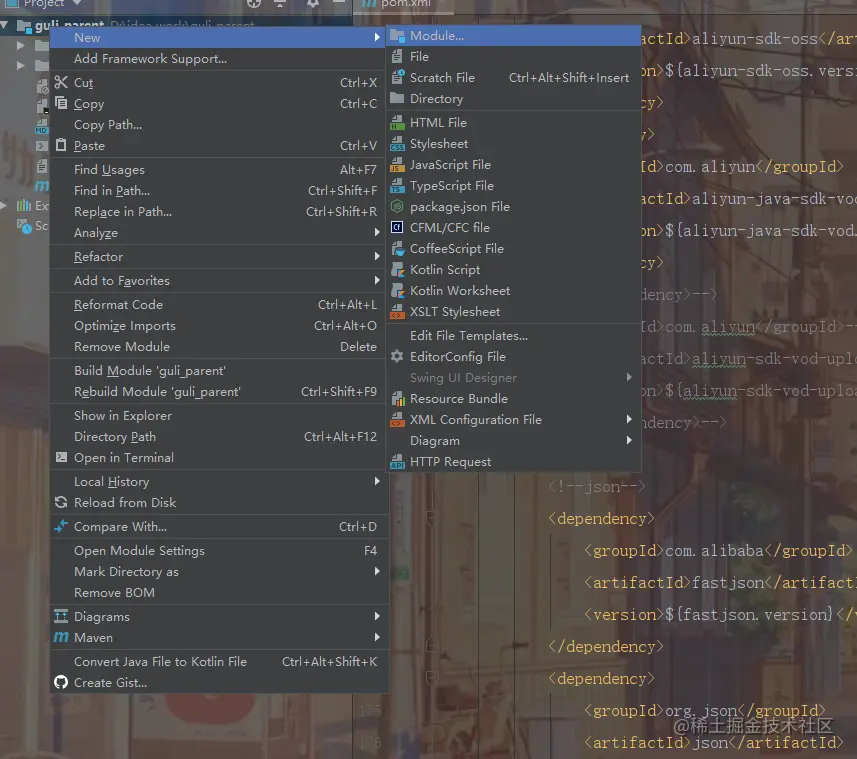Open the Project view dropdown
Screen dimensions: 857x759
pyautogui.click(x=77, y=3)
